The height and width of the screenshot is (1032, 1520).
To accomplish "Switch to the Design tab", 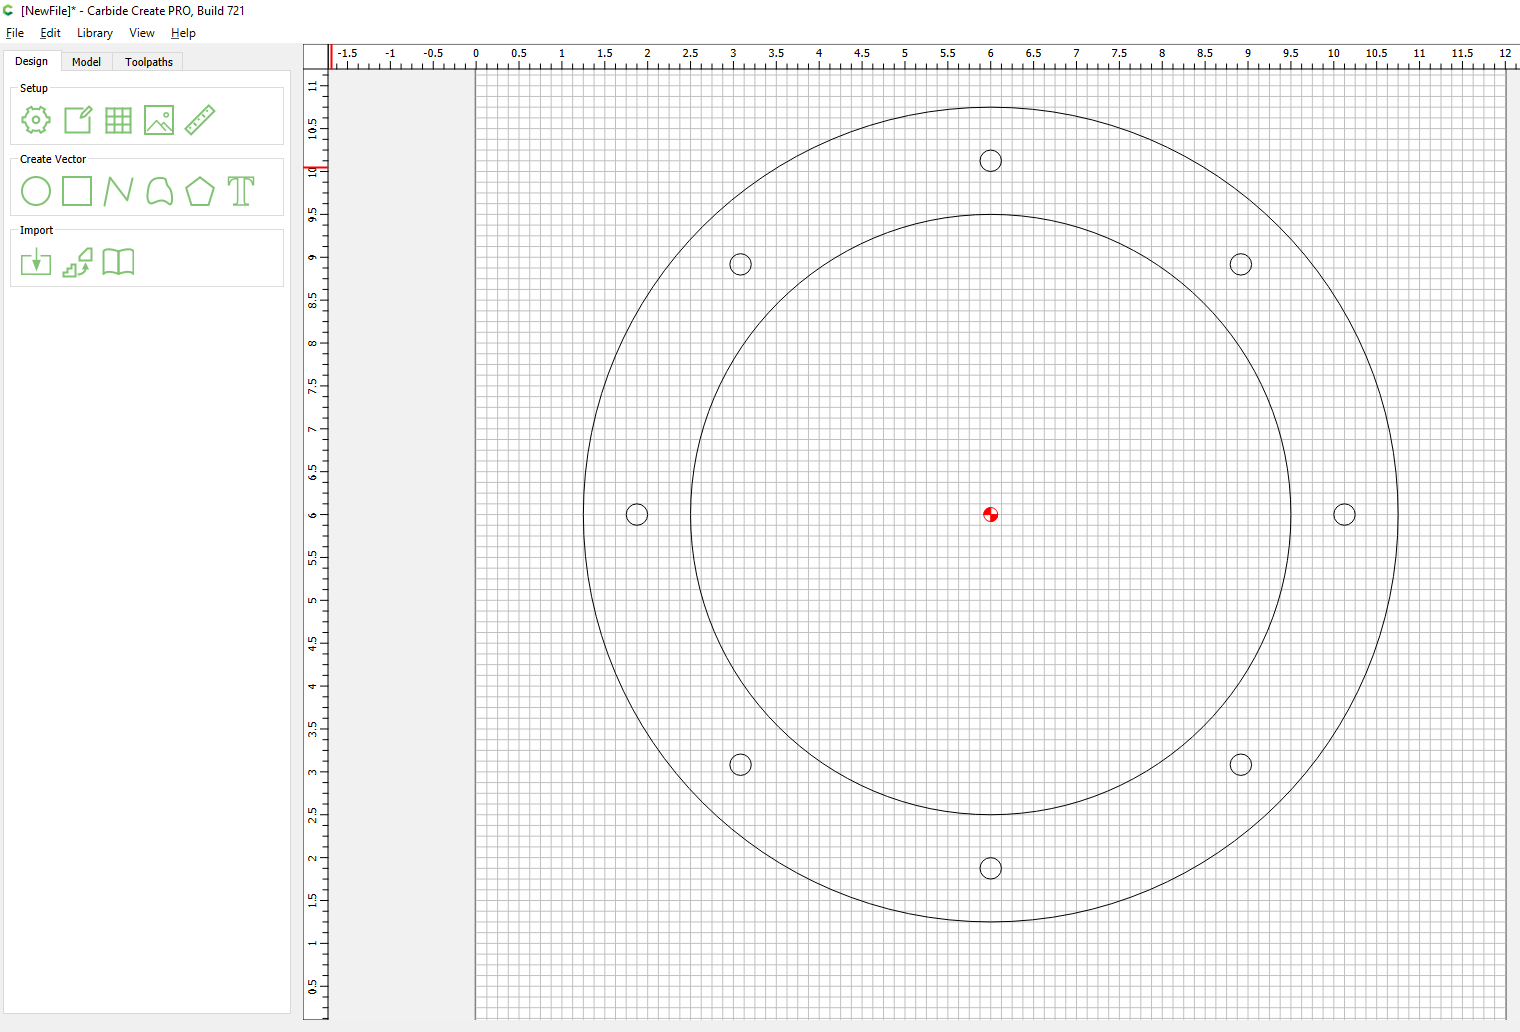I will (31, 61).
